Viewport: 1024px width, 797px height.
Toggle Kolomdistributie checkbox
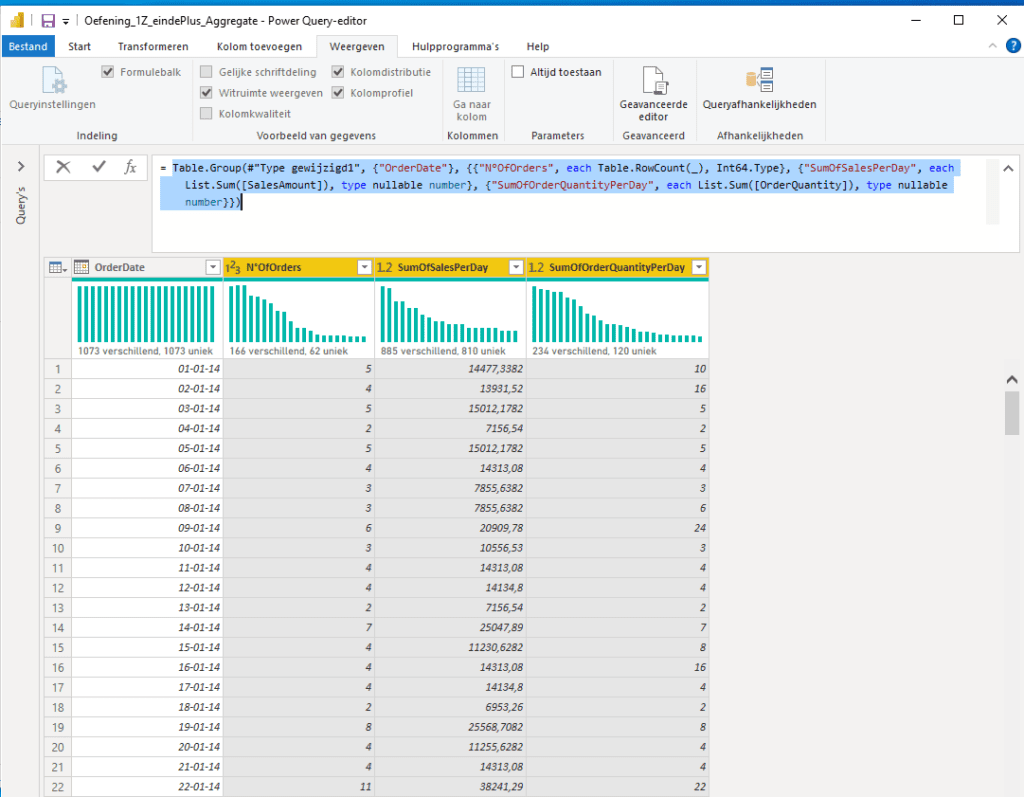[338, 72]
